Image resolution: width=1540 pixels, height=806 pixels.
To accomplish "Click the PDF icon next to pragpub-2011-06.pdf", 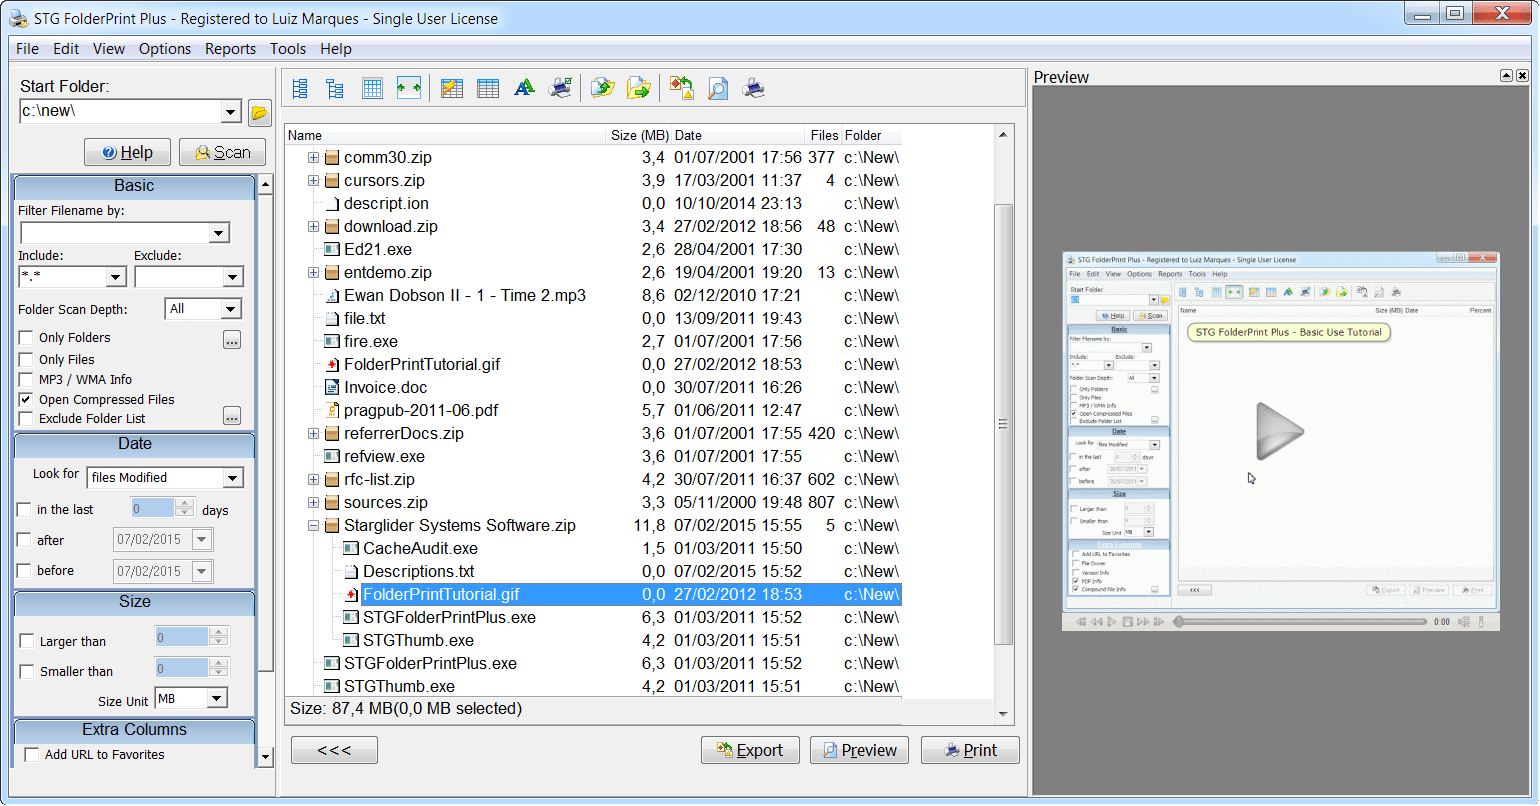I will [333, 411].
